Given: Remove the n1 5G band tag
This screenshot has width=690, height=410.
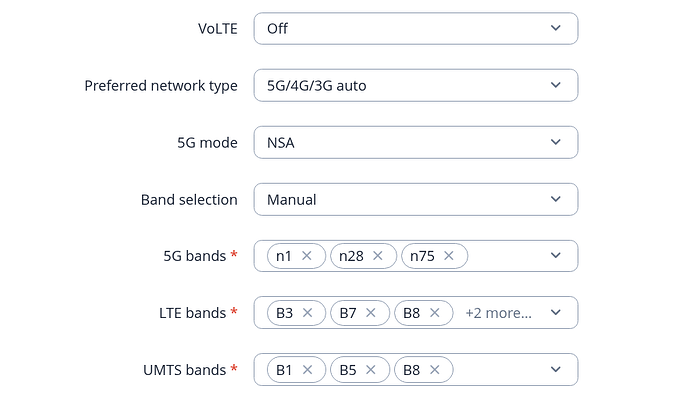Looking at the screenshot, I should pyautogui.click(x=307, y=256).
